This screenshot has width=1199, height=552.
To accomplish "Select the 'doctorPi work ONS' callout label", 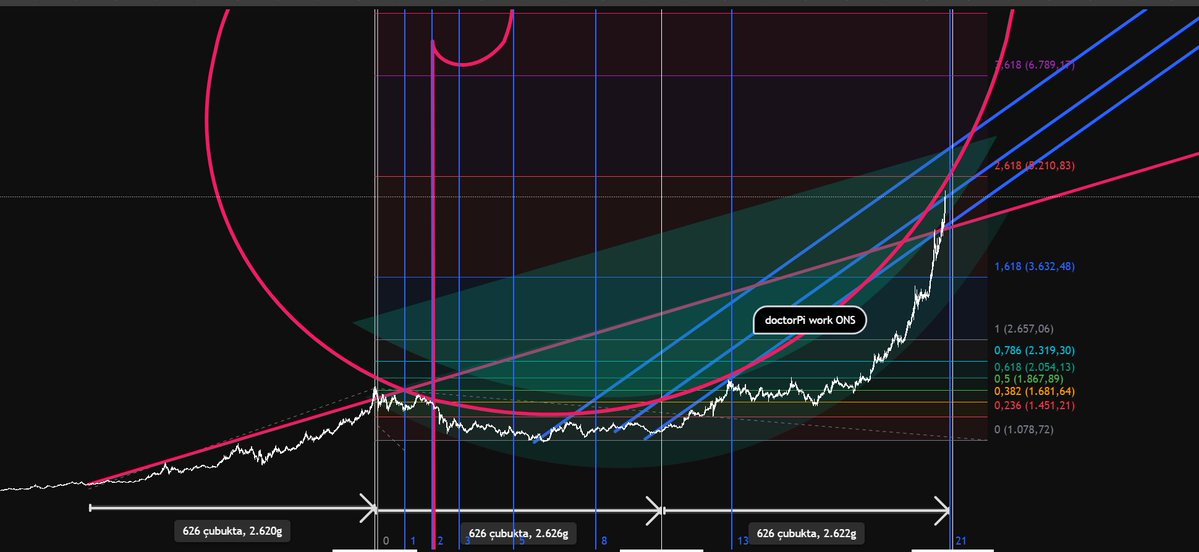I will (810, 321).
